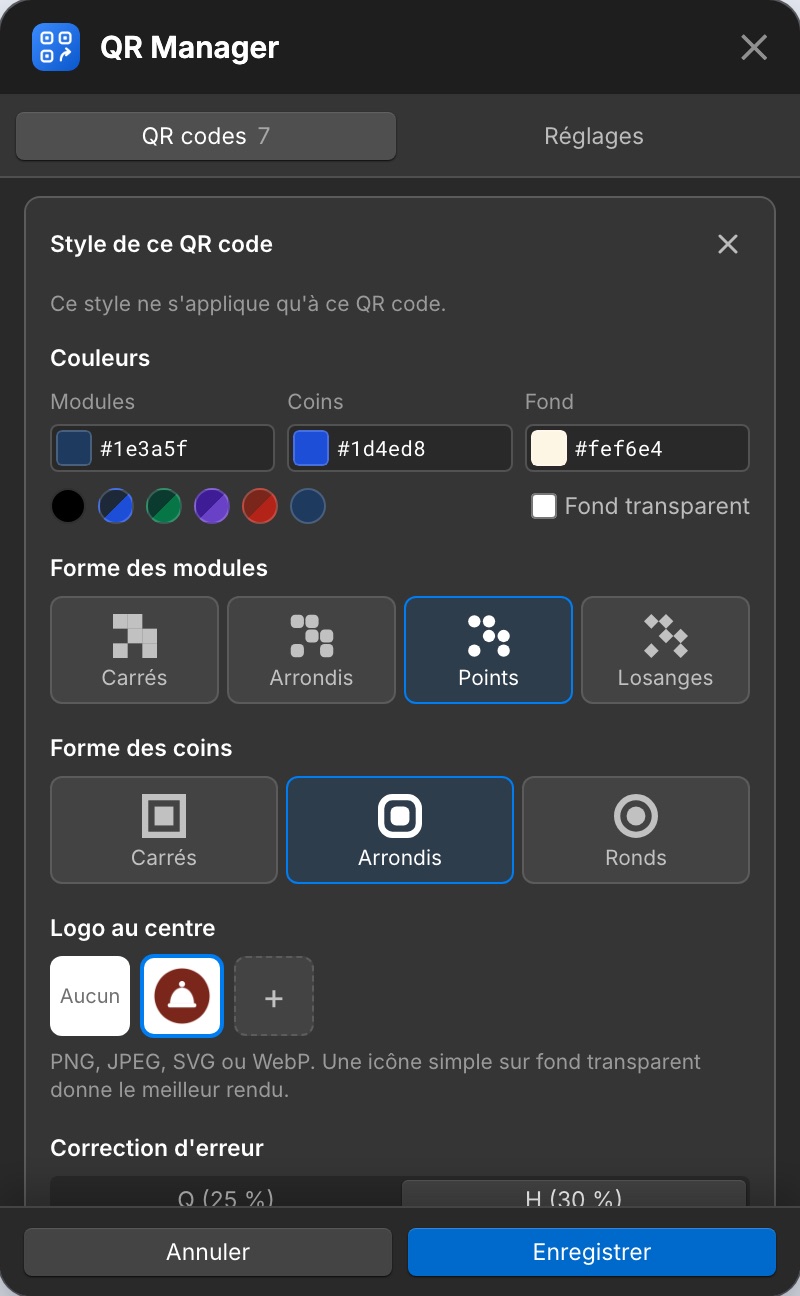This screenshot has width=800, height=1296.
Task: Choose Aucun for center logo
Action: (90, 996)
